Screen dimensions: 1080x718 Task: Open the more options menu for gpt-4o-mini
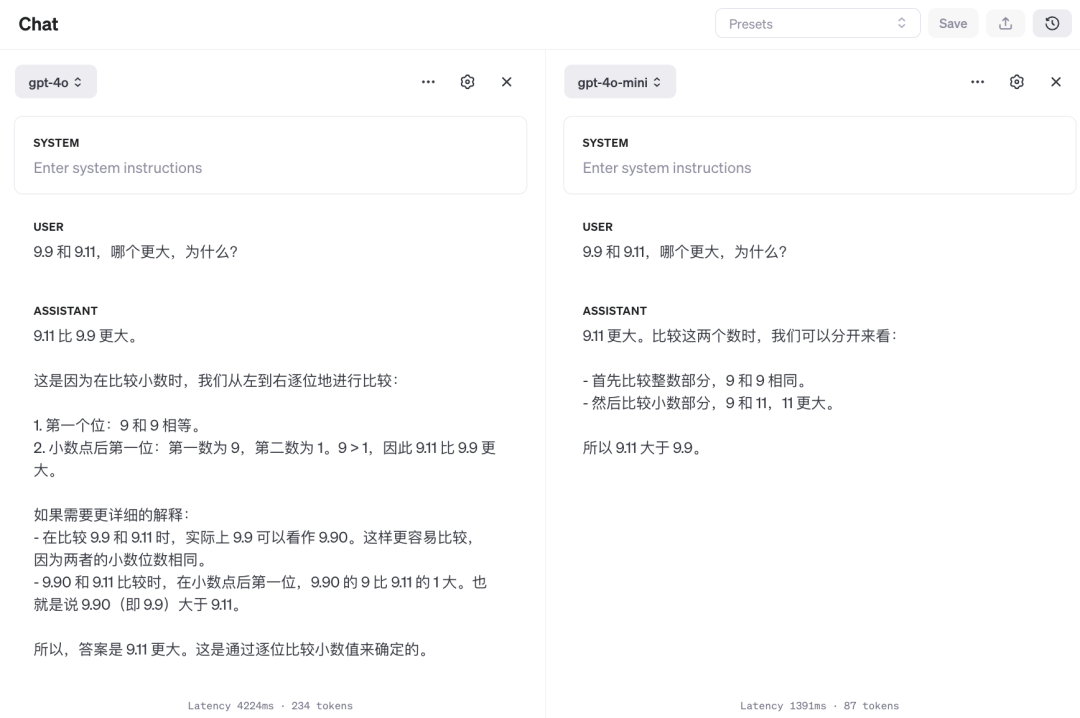click(977, 81)
